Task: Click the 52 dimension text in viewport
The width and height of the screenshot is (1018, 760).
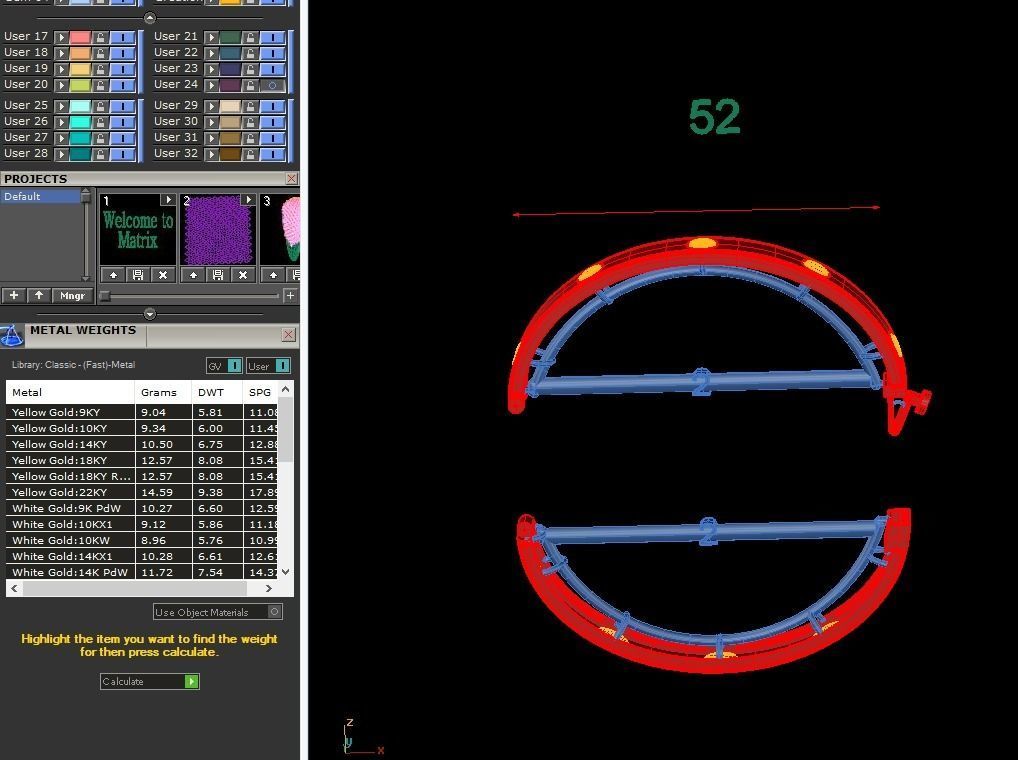Action: [714, 117]
